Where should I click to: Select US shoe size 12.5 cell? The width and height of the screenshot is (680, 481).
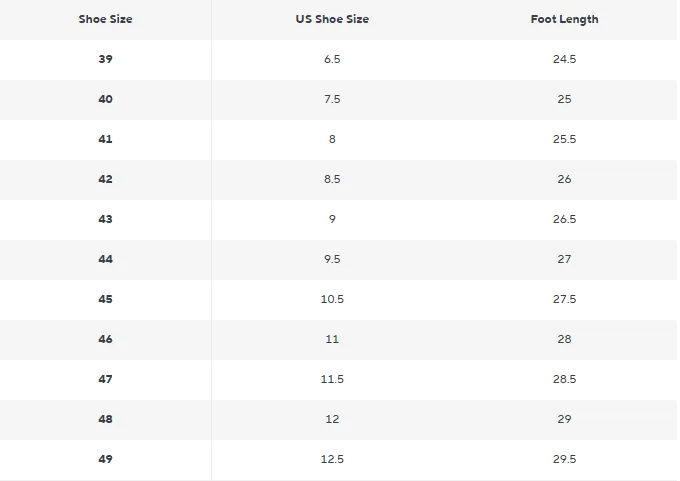[x=332, y=459]
